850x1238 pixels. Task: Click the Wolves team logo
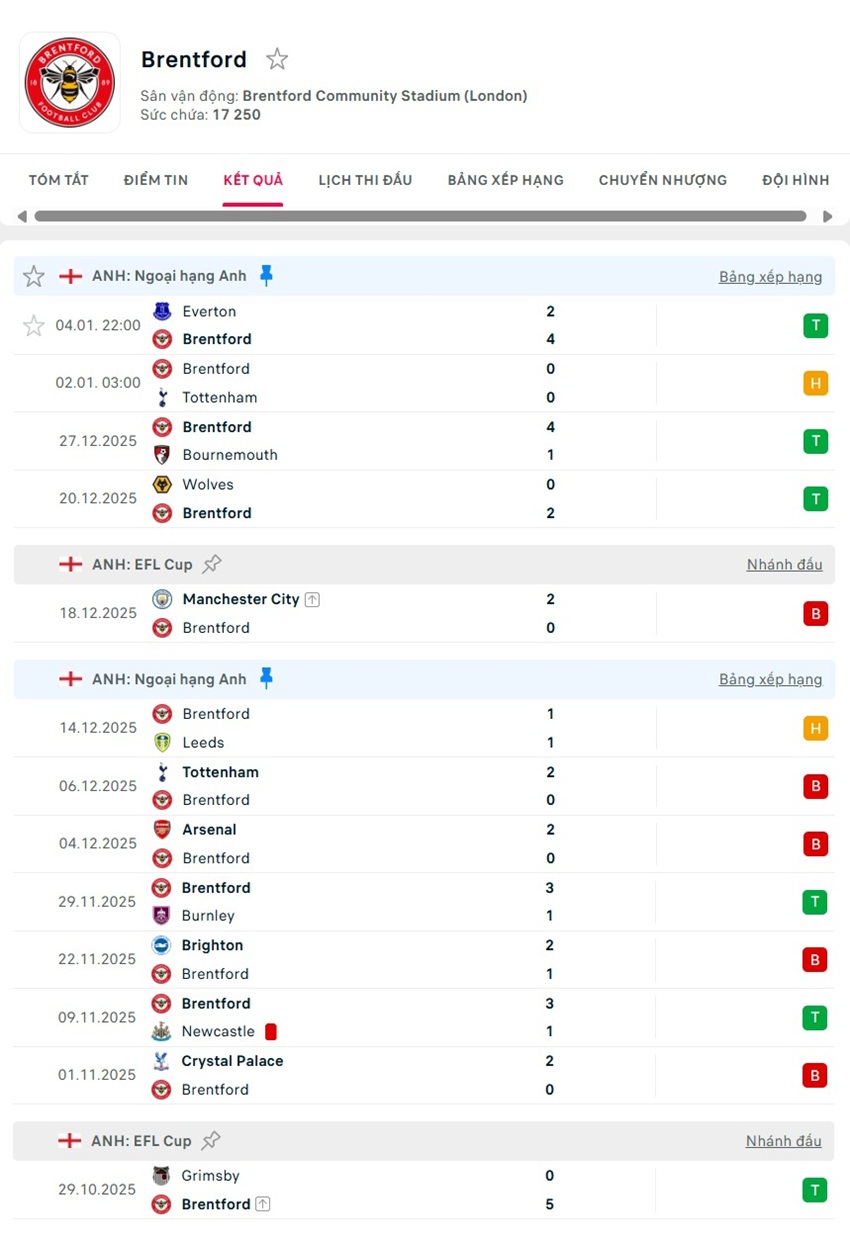click(x=163, y=484)
